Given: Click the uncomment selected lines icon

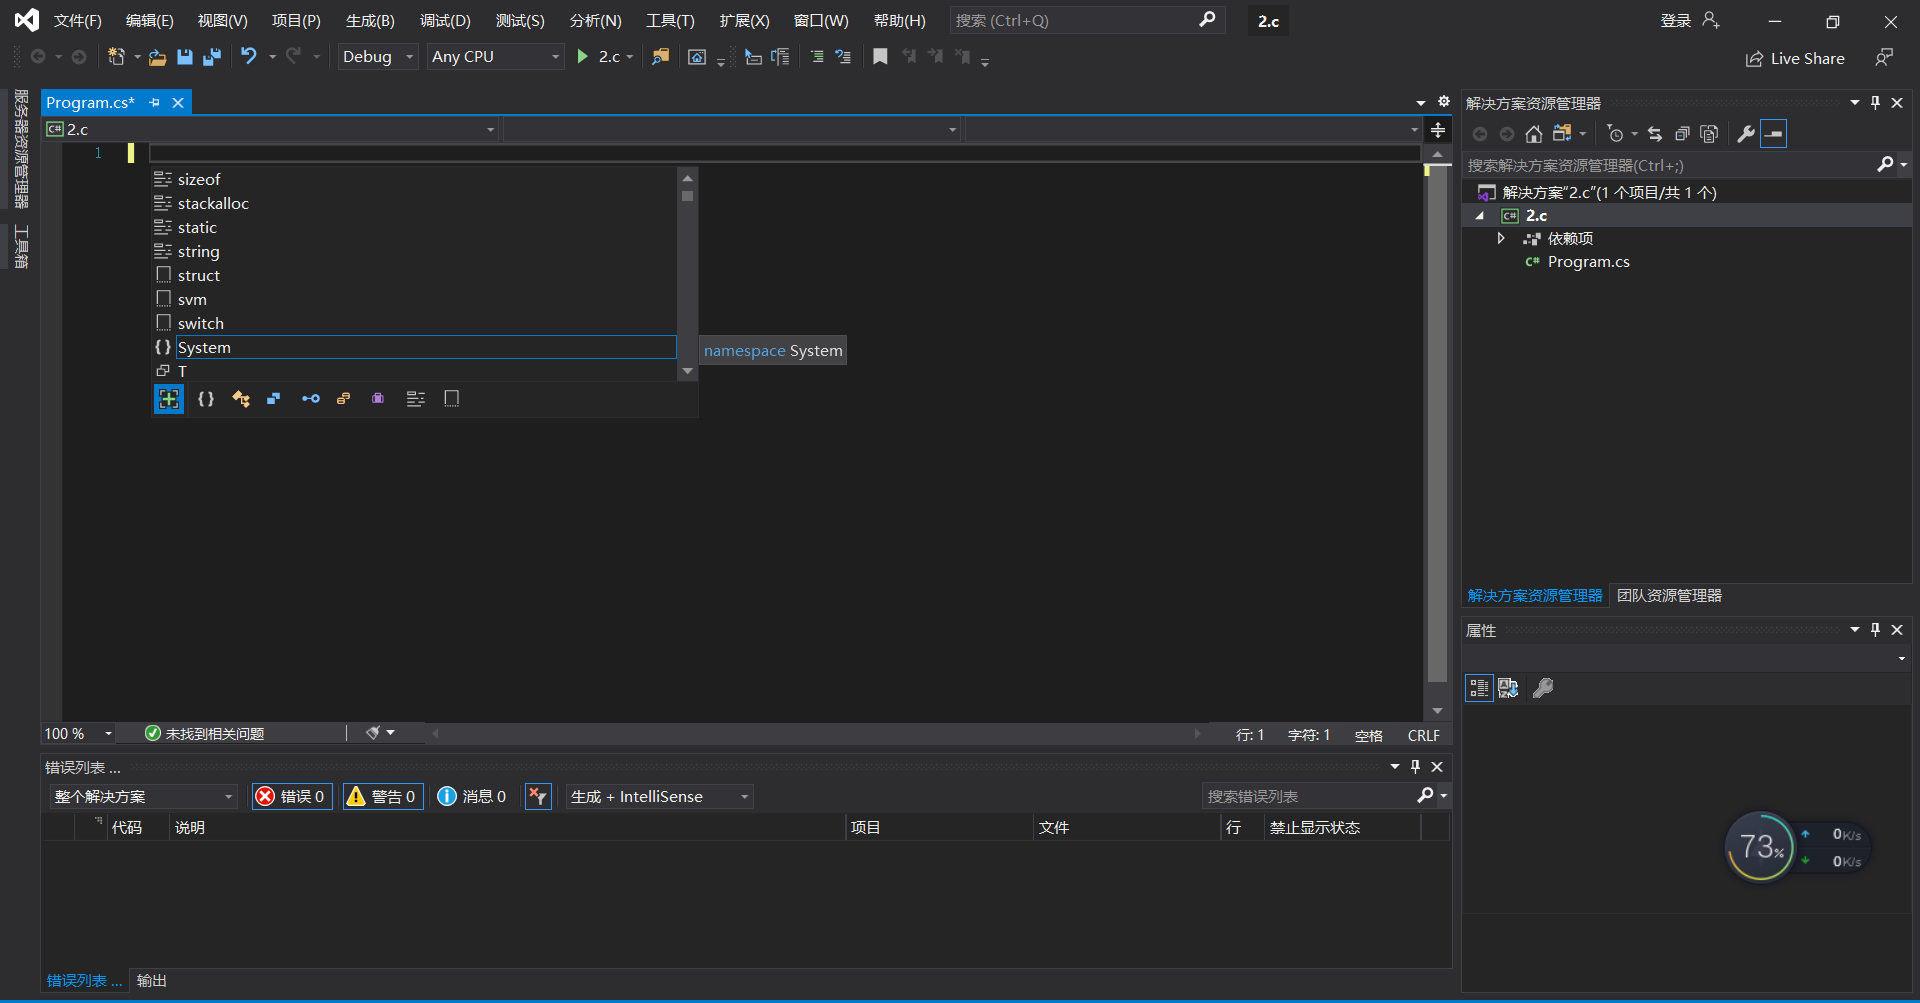Looking at the screenshot, I should pyautogui.click(x=844, y=57).
